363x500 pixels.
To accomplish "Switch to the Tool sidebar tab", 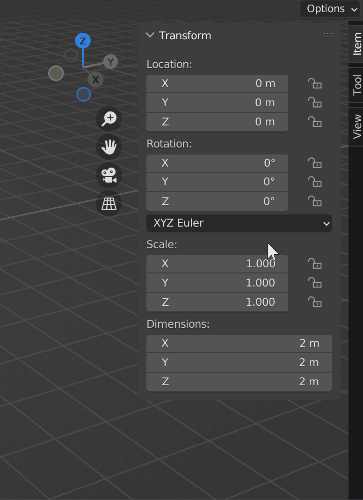I will (x=356, y=85).
